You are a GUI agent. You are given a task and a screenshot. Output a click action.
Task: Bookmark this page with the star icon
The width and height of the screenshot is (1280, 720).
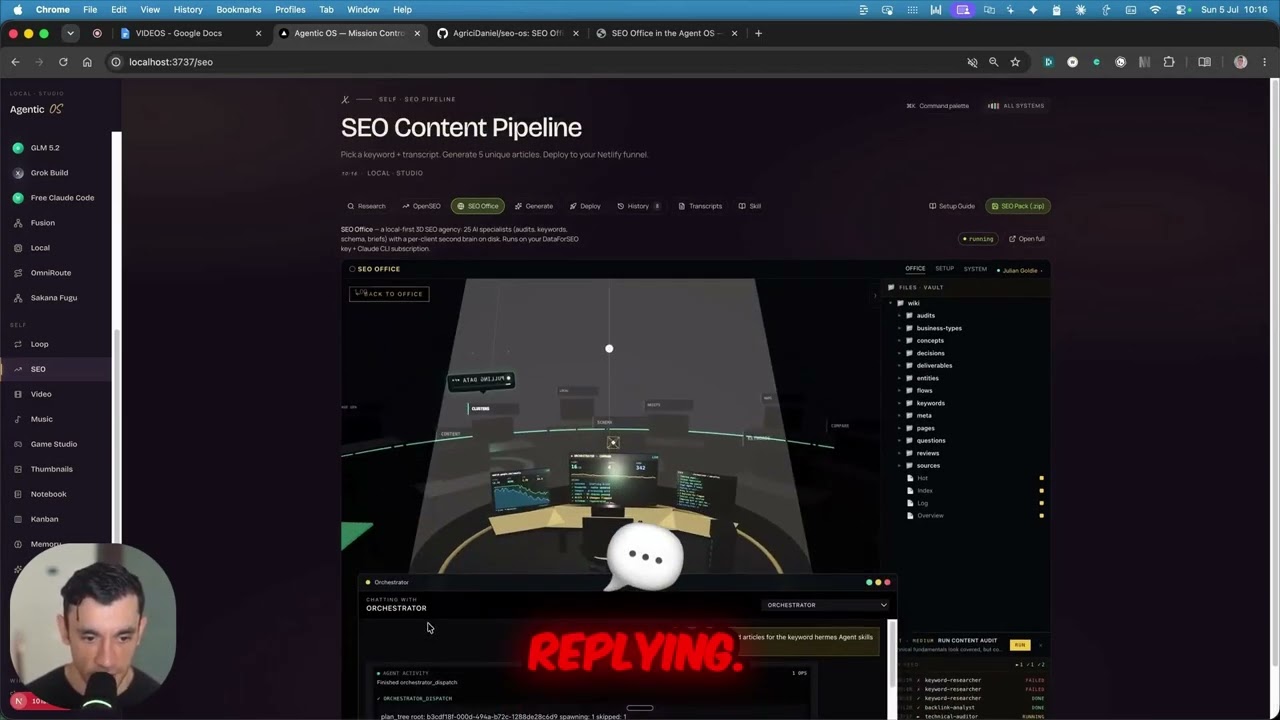(1015, 62)
